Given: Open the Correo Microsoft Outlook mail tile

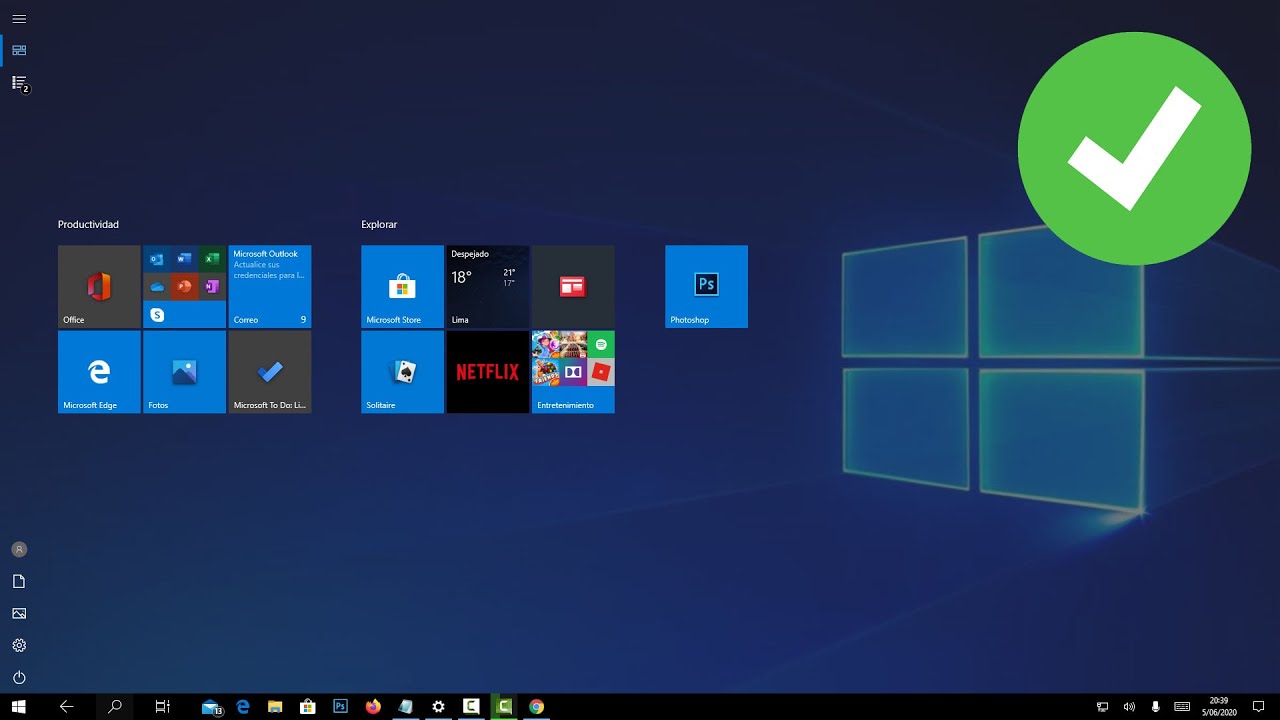Looking at the screenshot, I should (270, 286).
